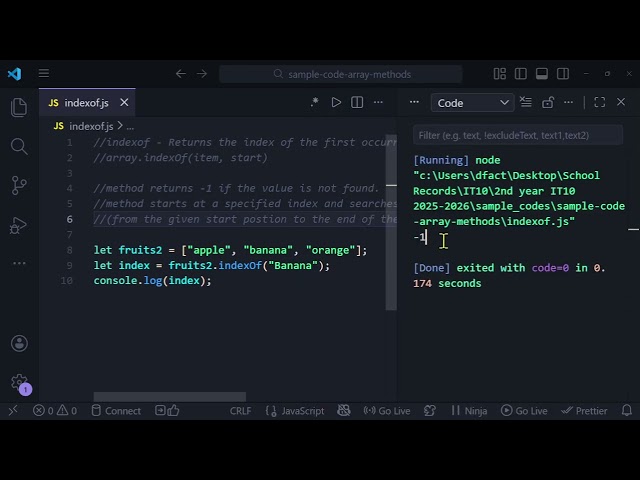
Task: Clear the output with the list icon
Action: [526, 102]
